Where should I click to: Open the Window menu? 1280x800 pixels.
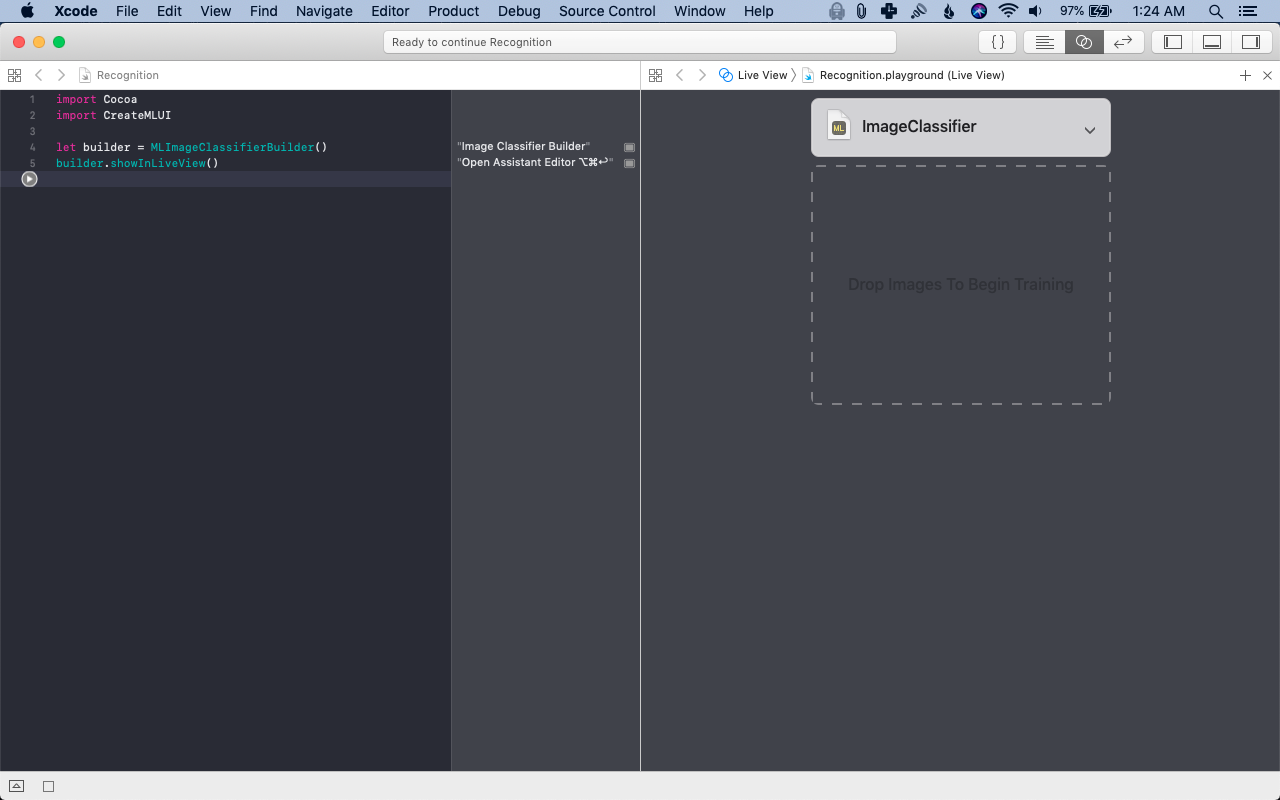click(700, 11)
